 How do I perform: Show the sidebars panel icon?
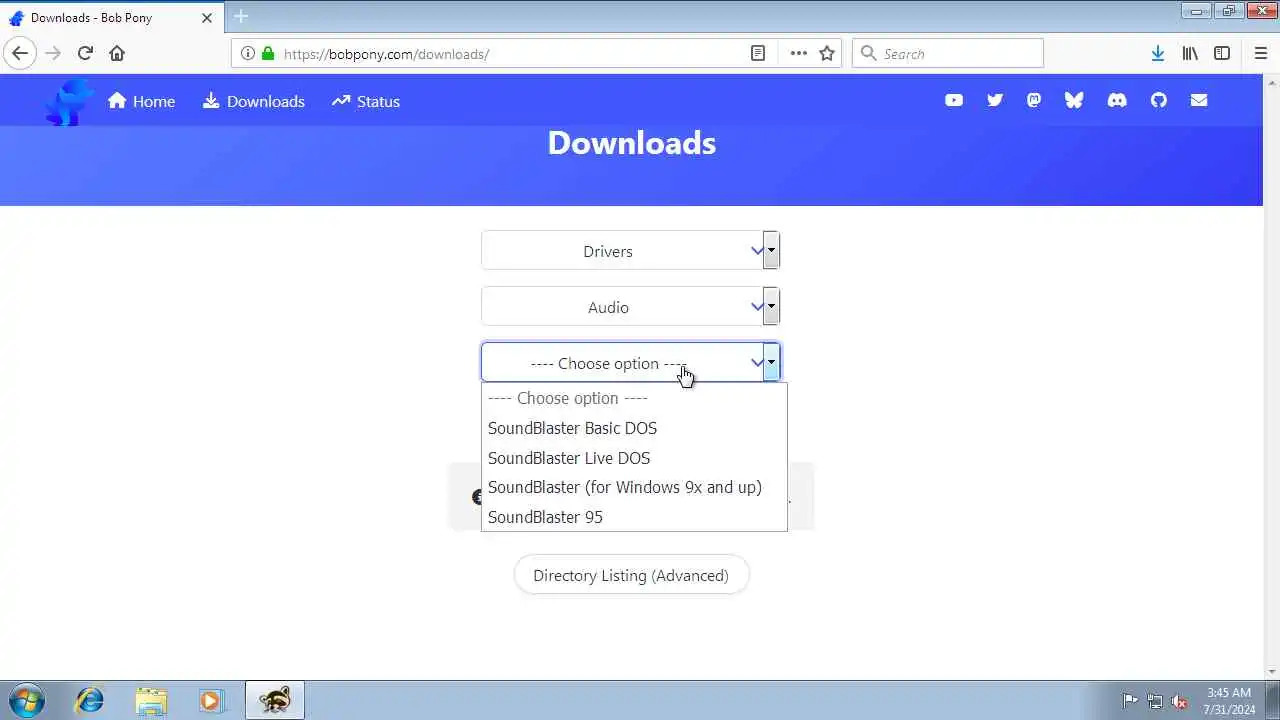(x=1222, y=53)
